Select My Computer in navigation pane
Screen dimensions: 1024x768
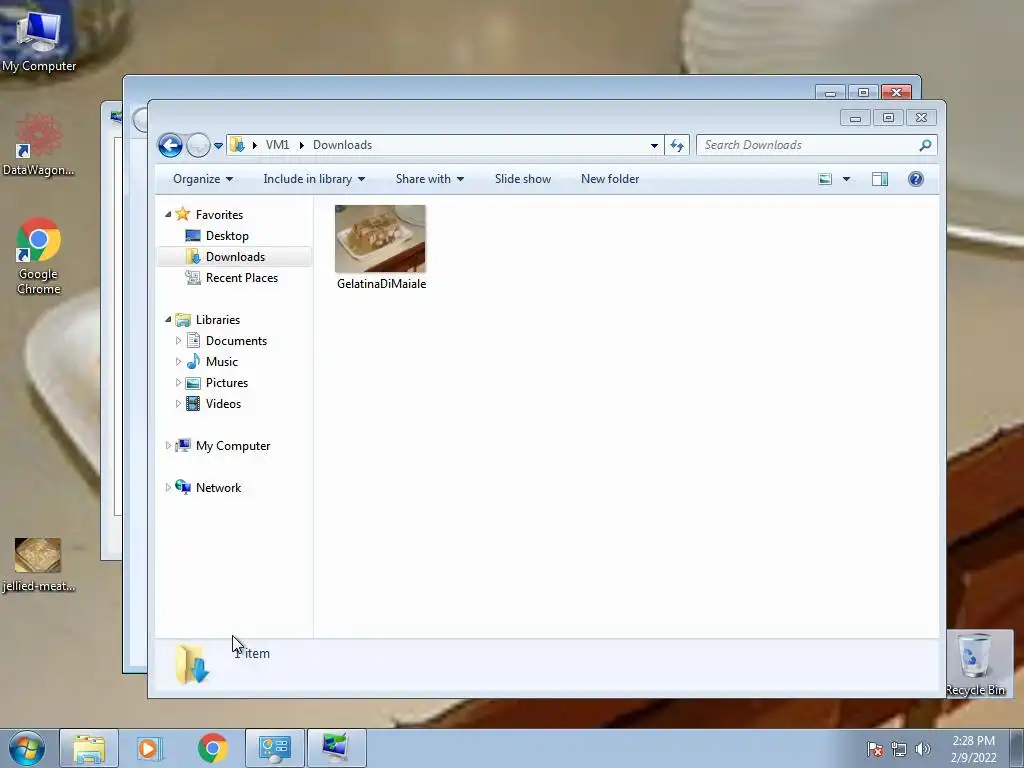233,446
